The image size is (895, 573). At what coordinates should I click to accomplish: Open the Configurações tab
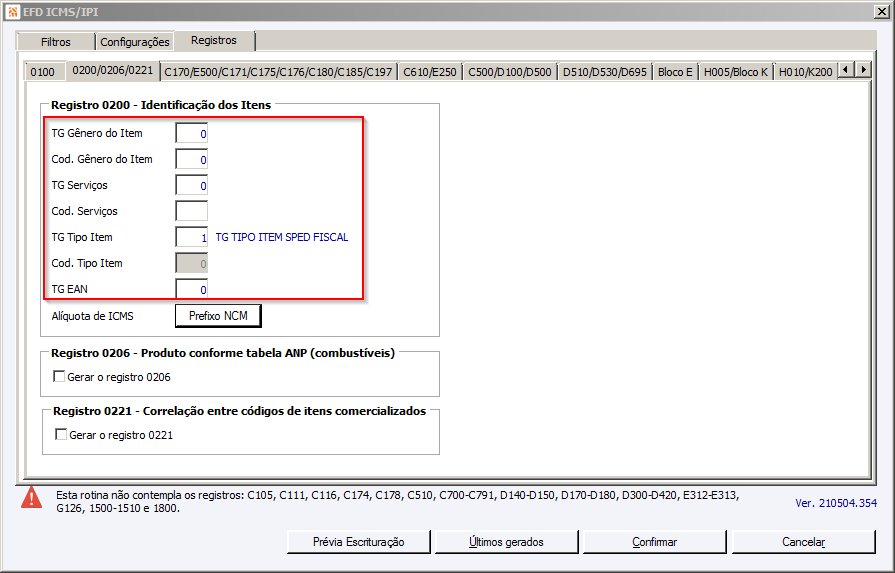pos(135,42)
